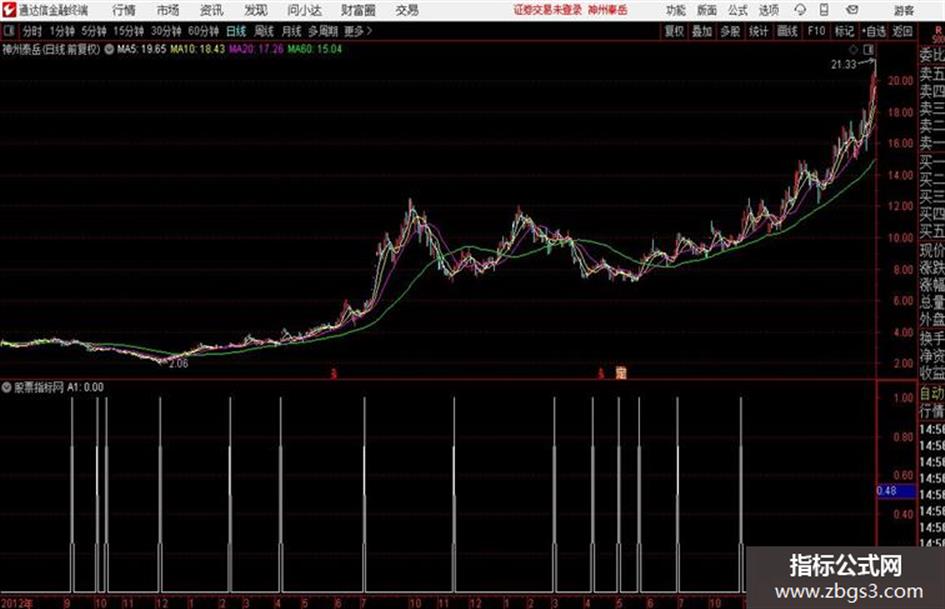Click the A1: 0.00 indicator value
This screenshot has width=945, height=609.
coord(86,387)
